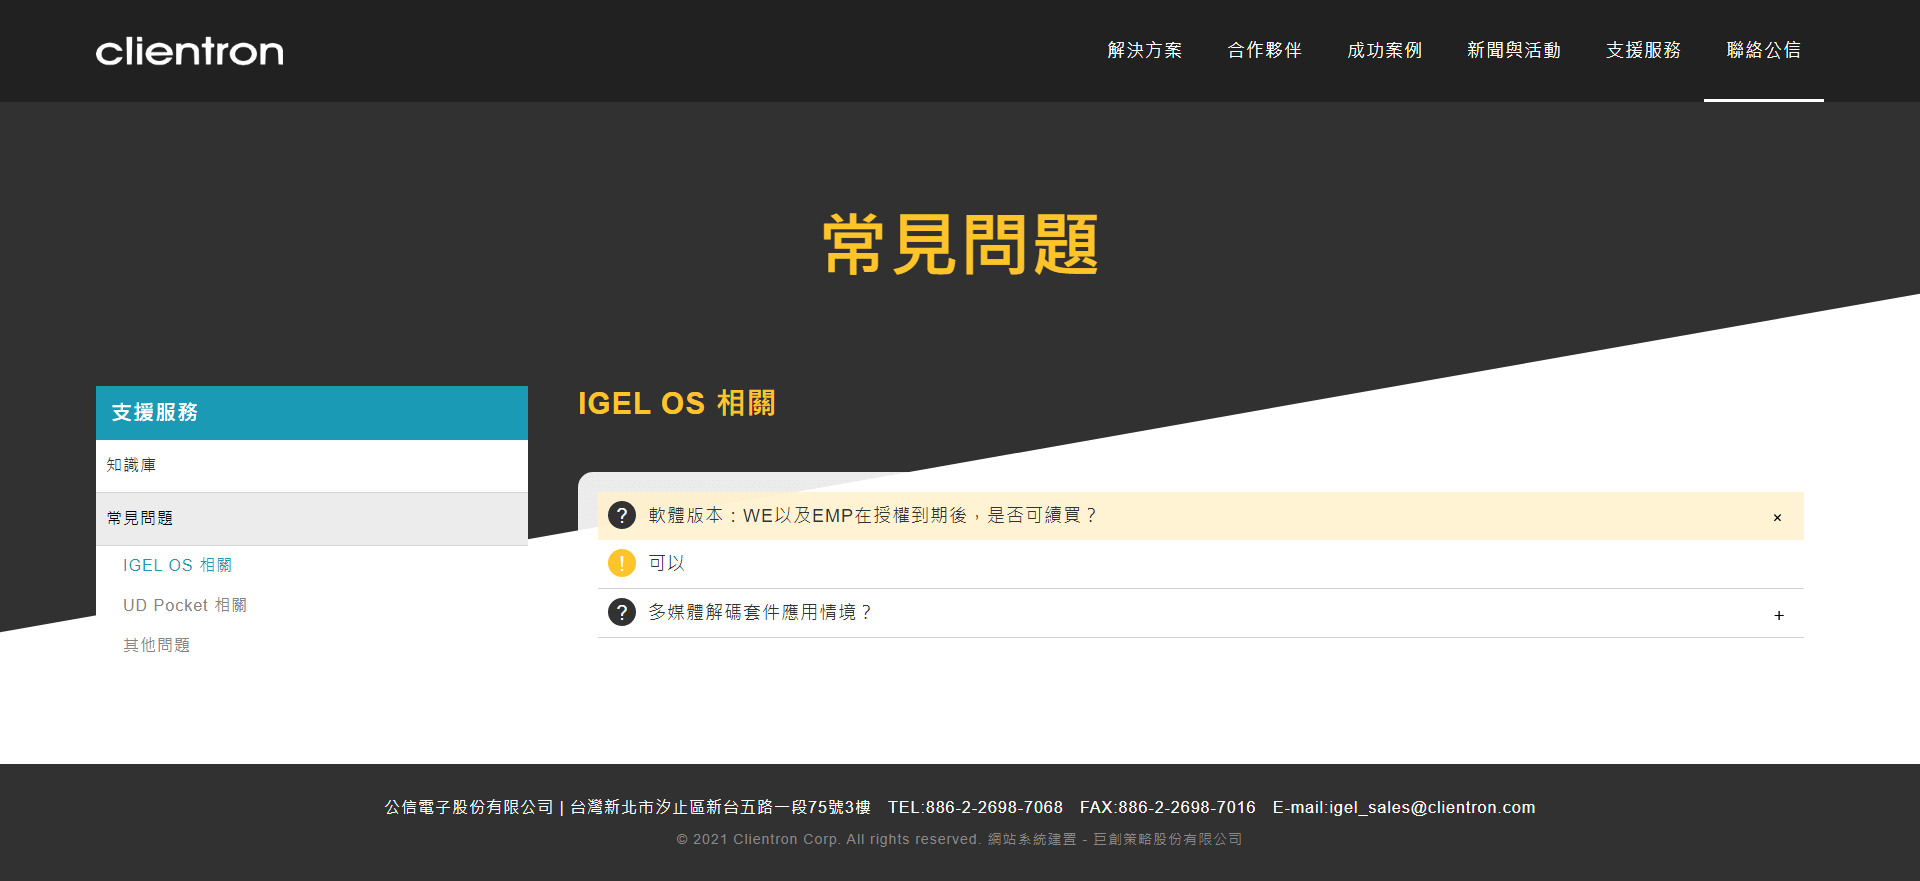Screen dimensions: 1920x881
Task: Click the FAX:886-2-2698-7016 number
Action: coord(1168,808)
